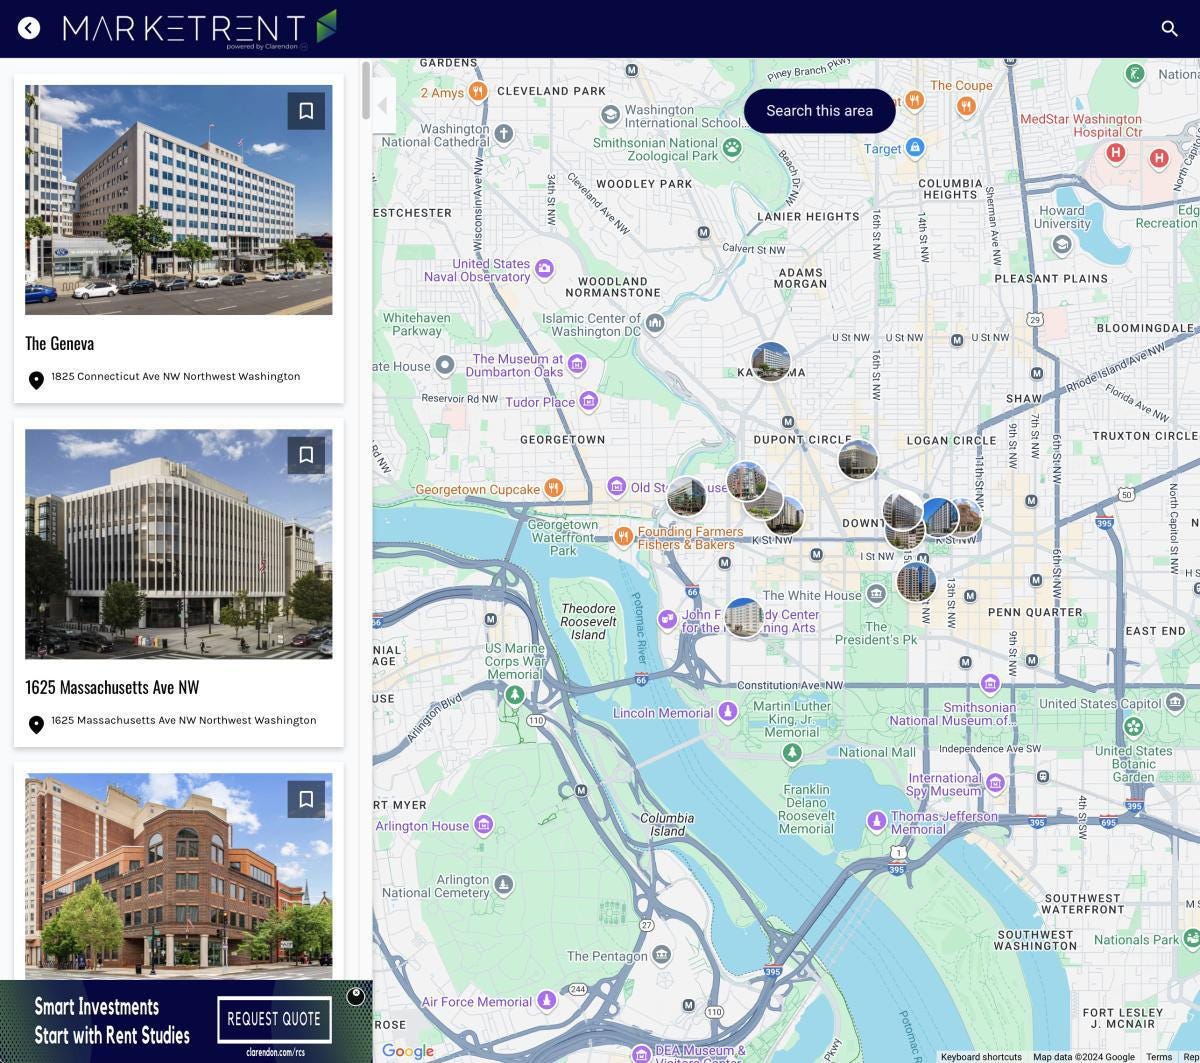
Task: Click the Google logo on the map
Action: tap(406, 1051)
